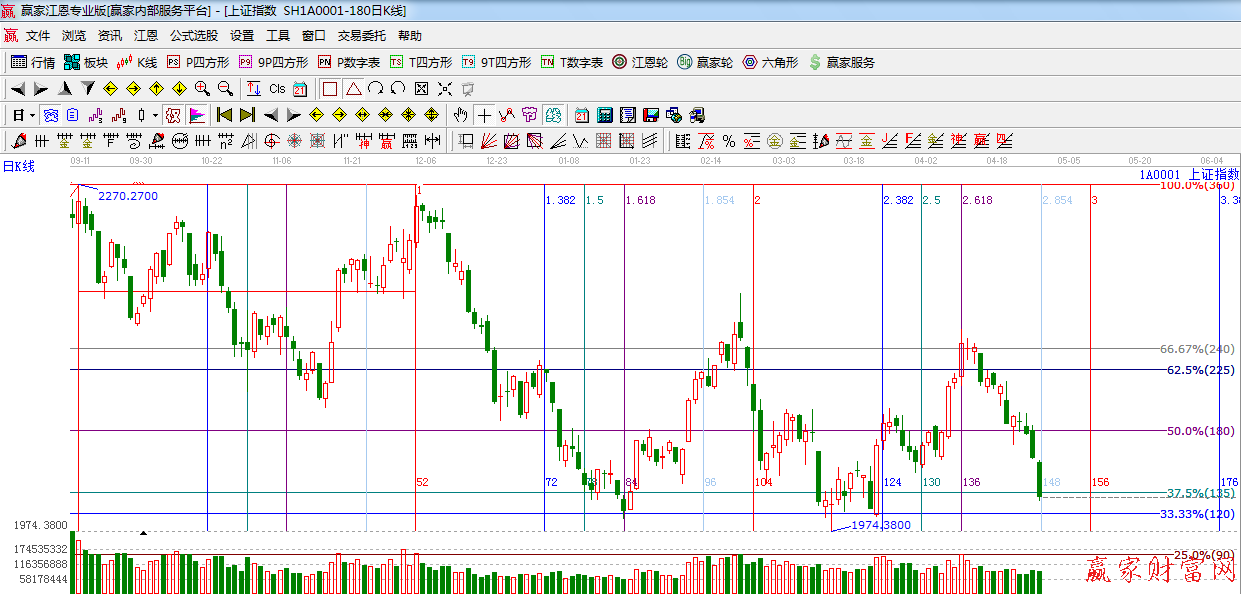Toggle the crosshair cursor mode
The width and height of the screenshot is (1241, 594).
[x=484, y=115]
